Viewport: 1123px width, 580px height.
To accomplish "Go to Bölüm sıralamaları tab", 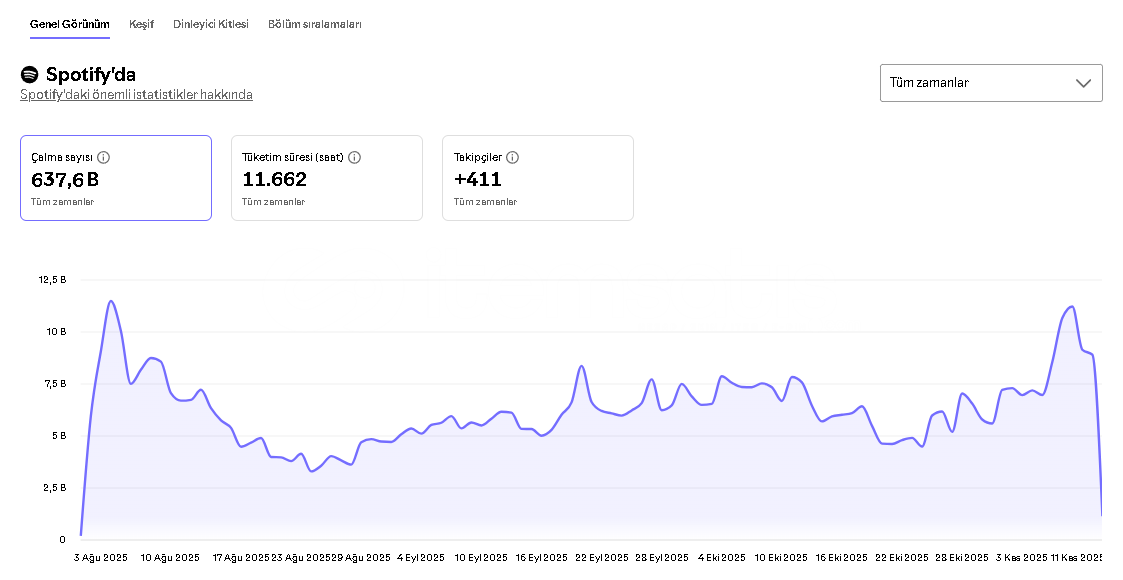I will tap(315, 24).
